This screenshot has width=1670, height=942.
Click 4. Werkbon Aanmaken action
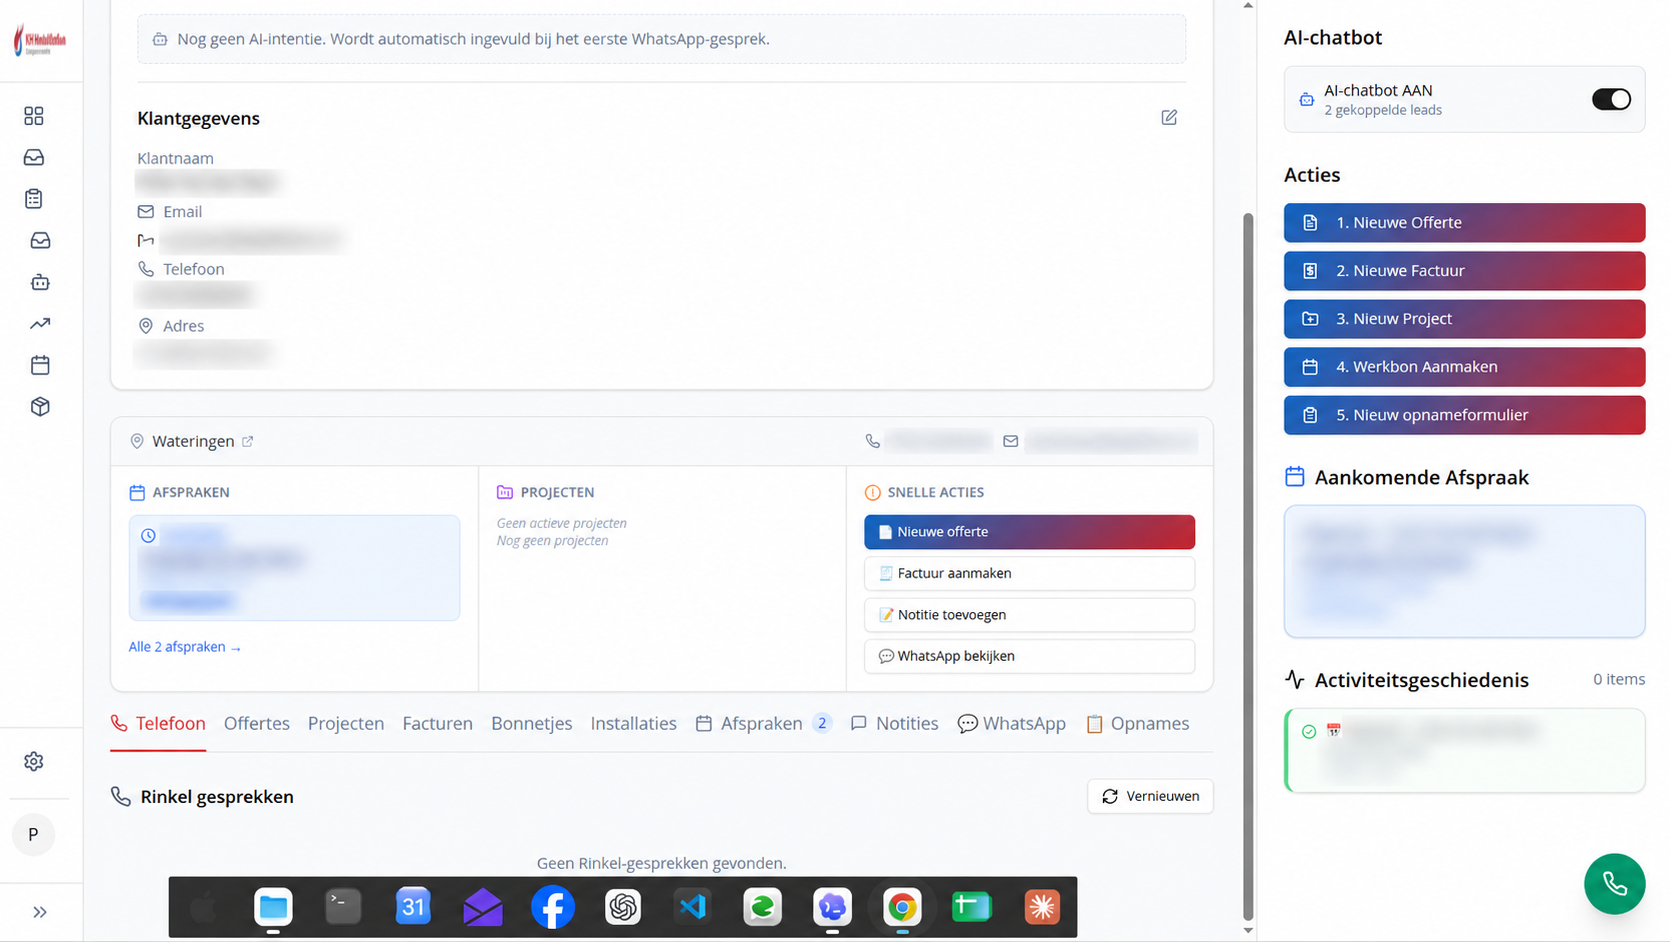[x=1464, y=367]
